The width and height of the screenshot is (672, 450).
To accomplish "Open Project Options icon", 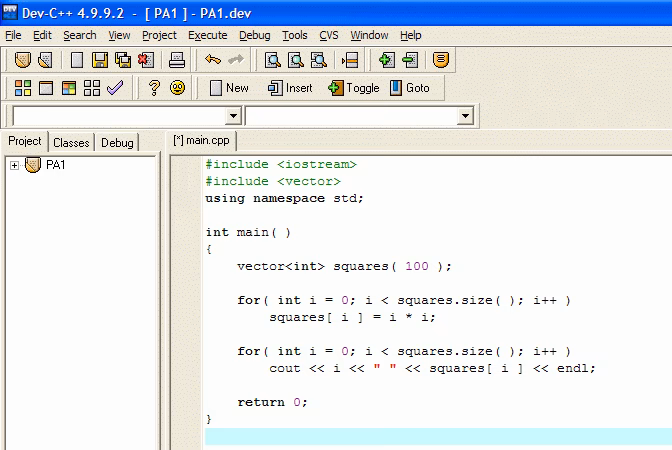I will tap(441, 60).
